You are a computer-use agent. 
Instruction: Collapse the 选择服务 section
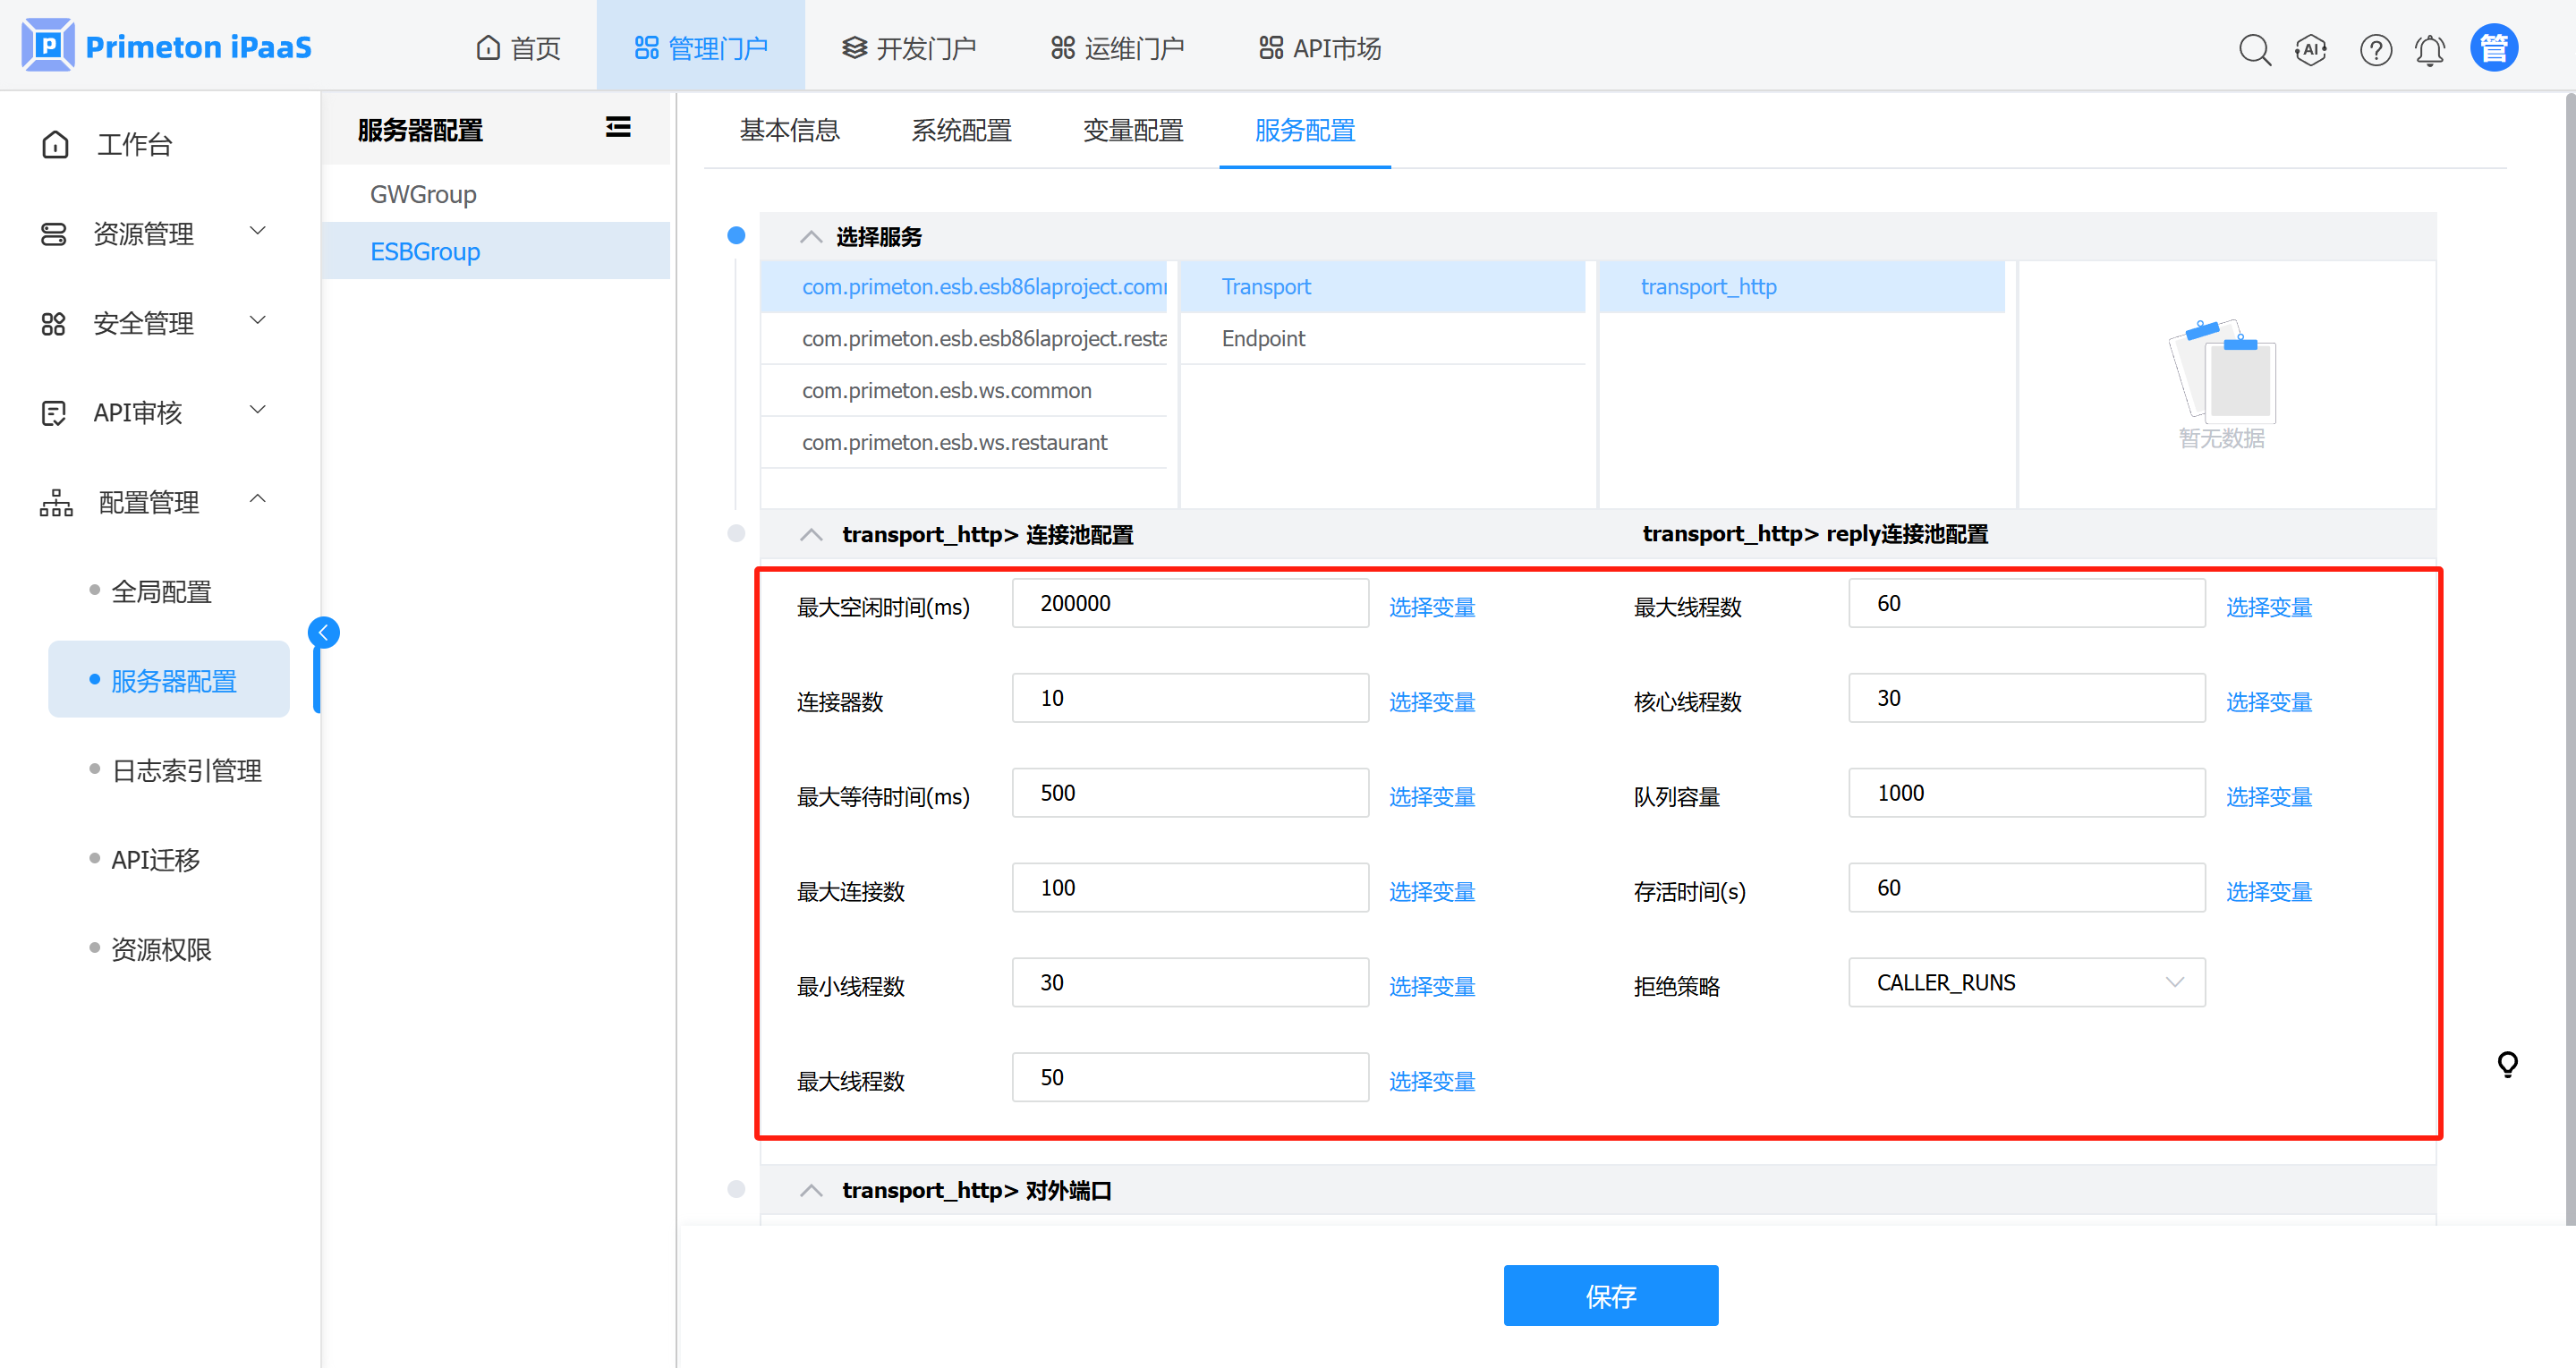(x=811, y=237)
